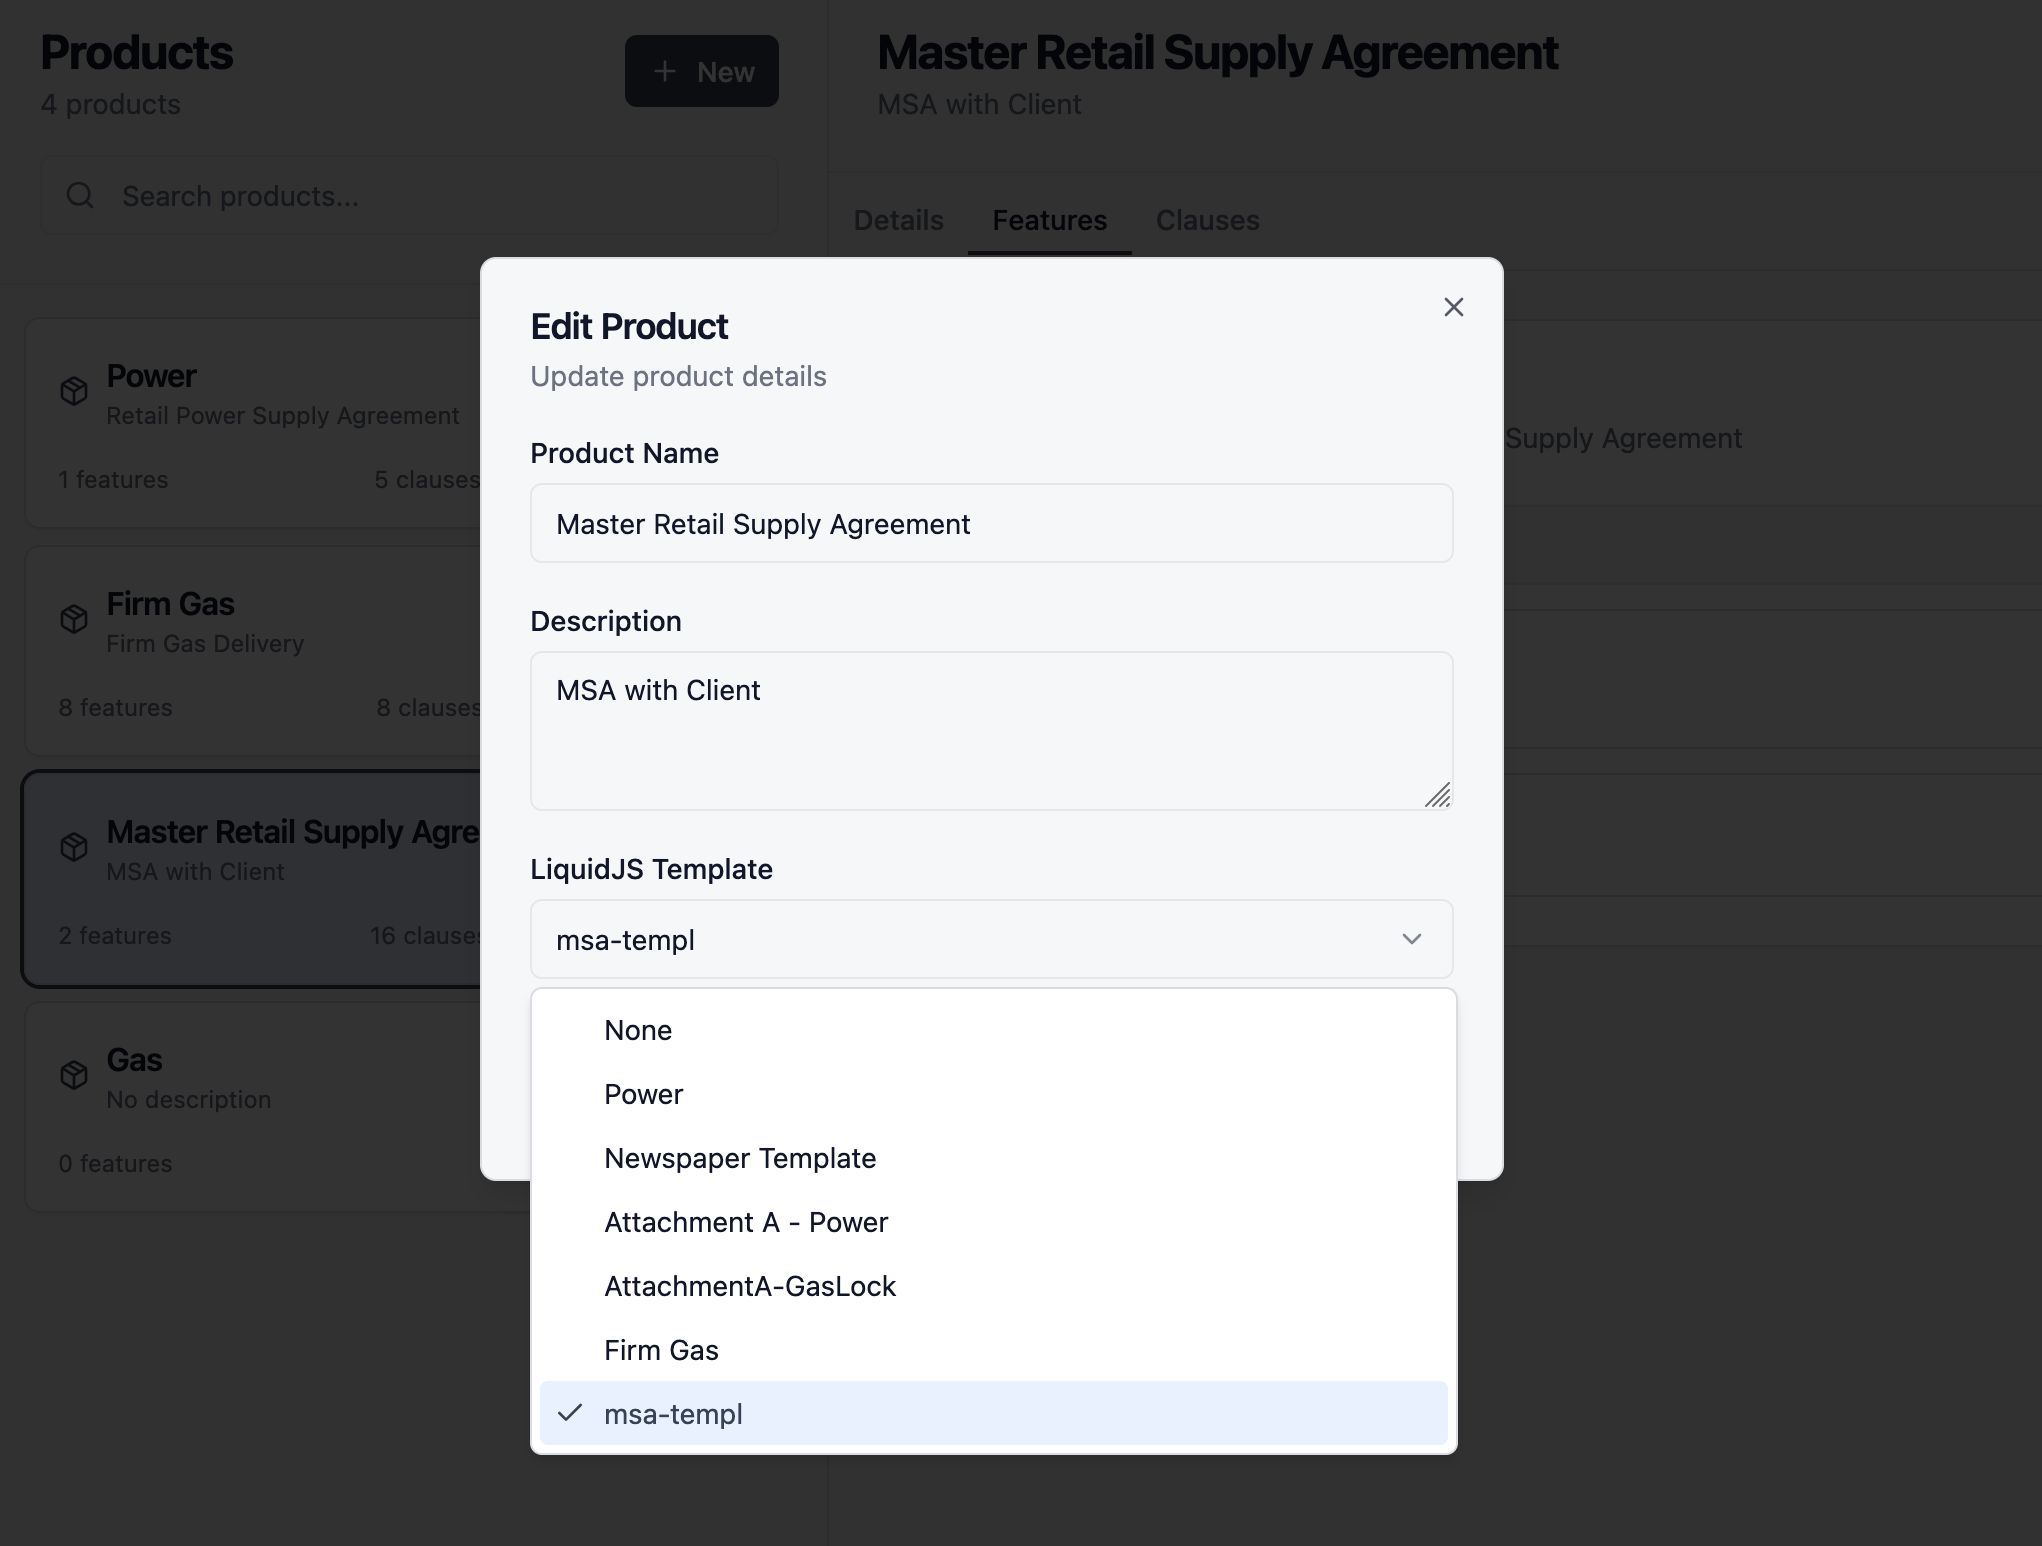Open the LiquidJS Template dropdown chevron
This screenshot has width=2042, height=1546.
pyautogui.click(x=1411, y=939)
